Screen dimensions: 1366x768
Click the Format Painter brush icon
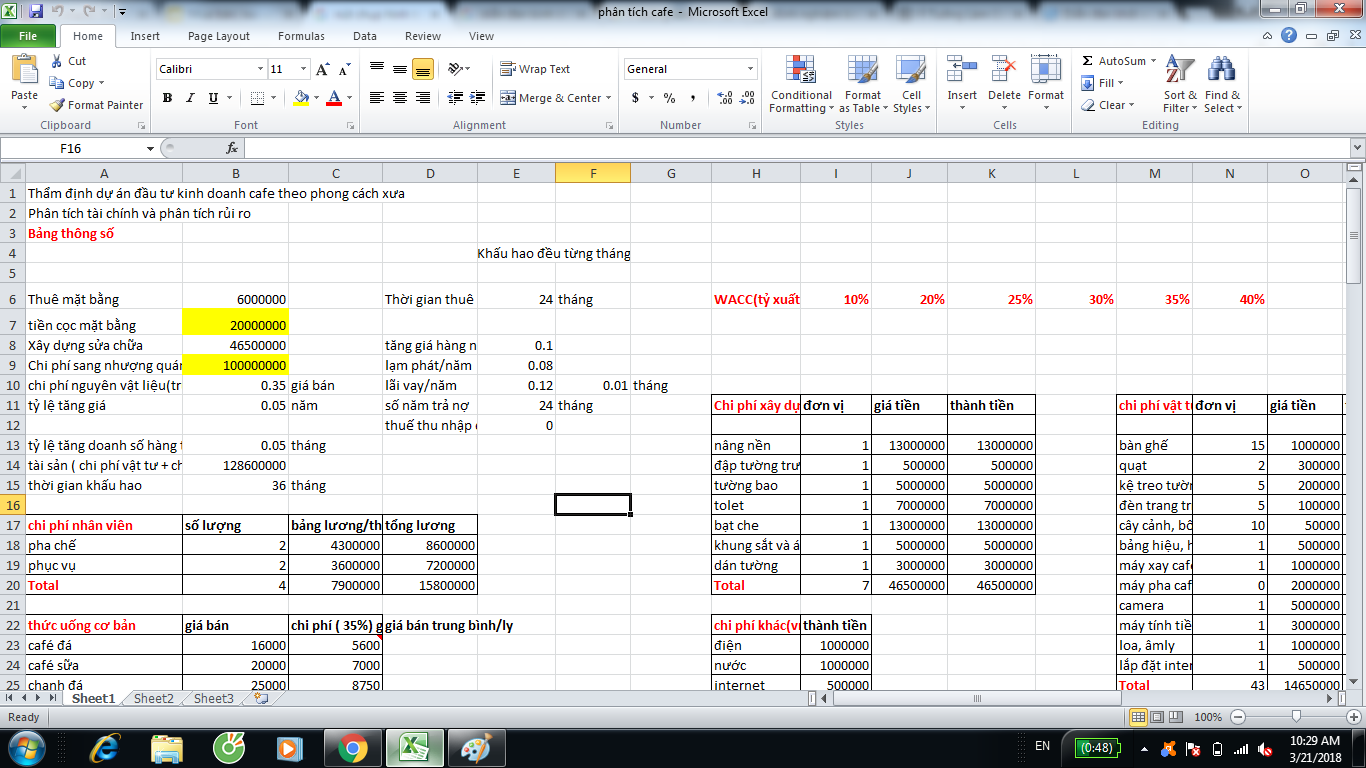(58, 105)
